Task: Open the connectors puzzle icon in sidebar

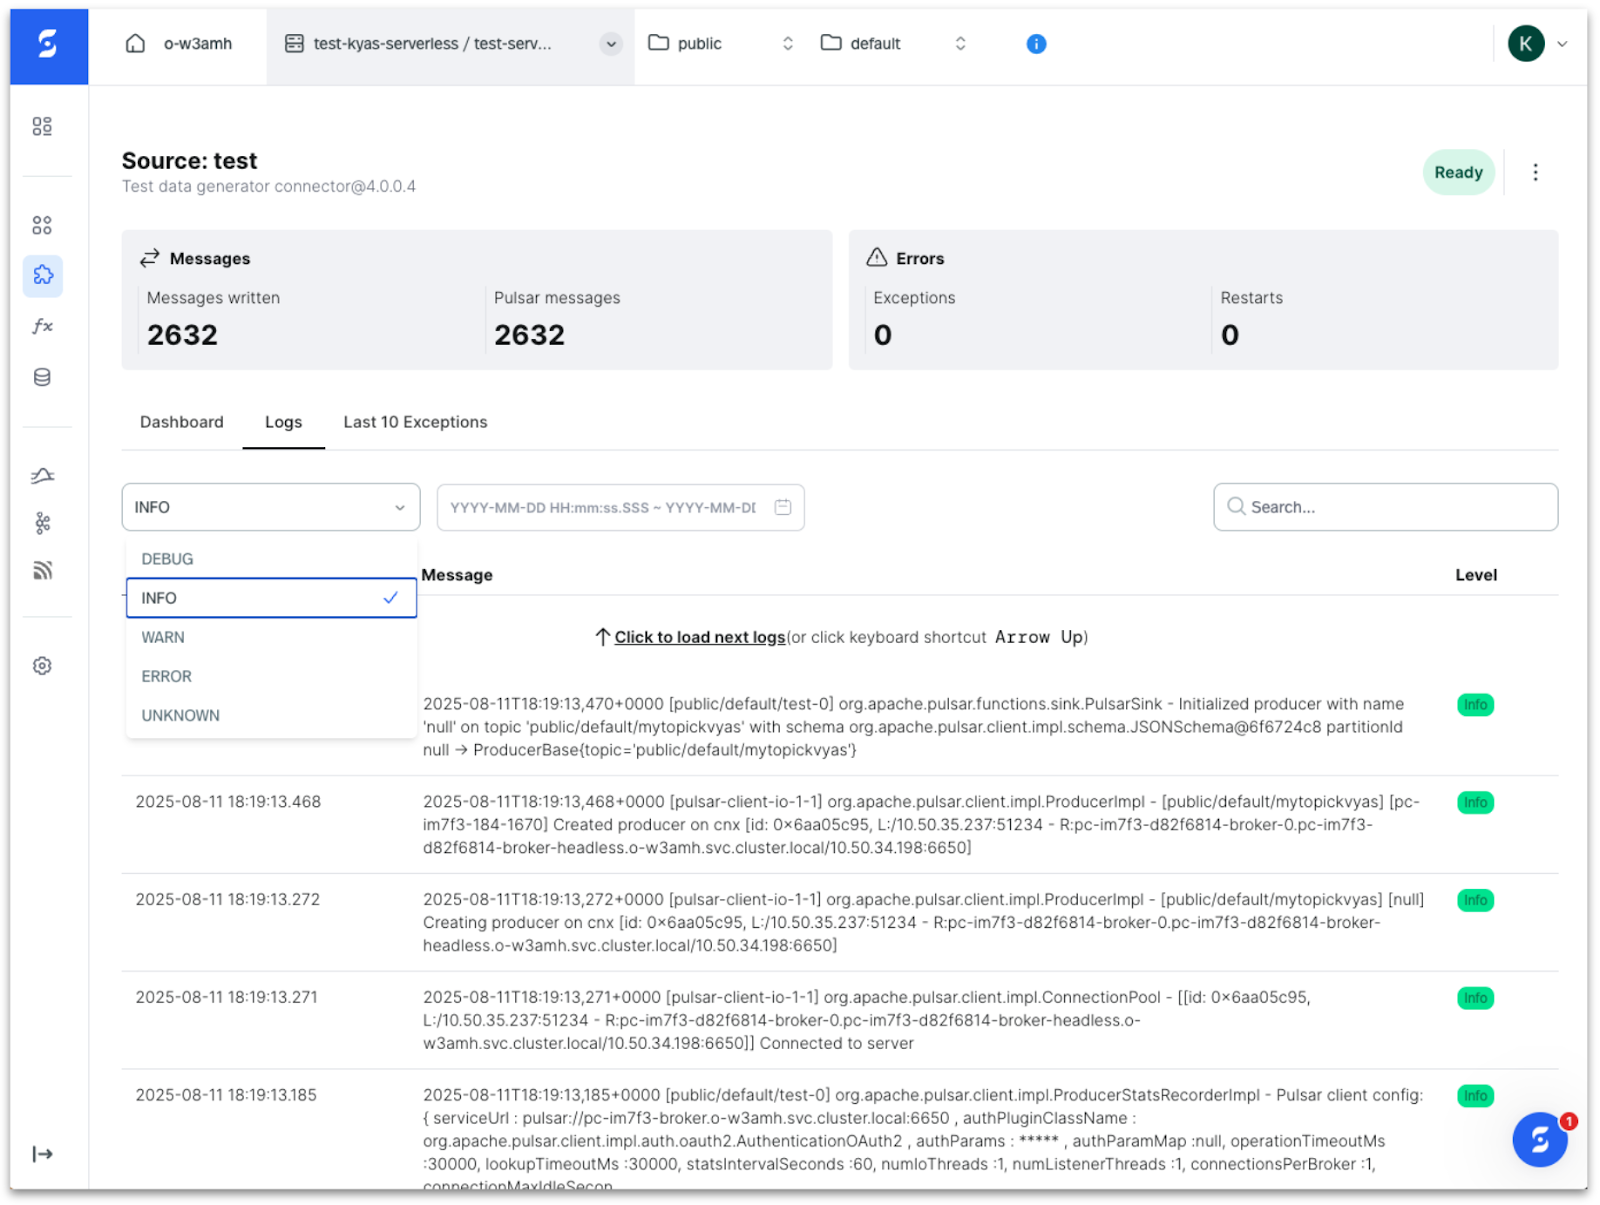Action: pyautogui.click(x=42, y=275)
